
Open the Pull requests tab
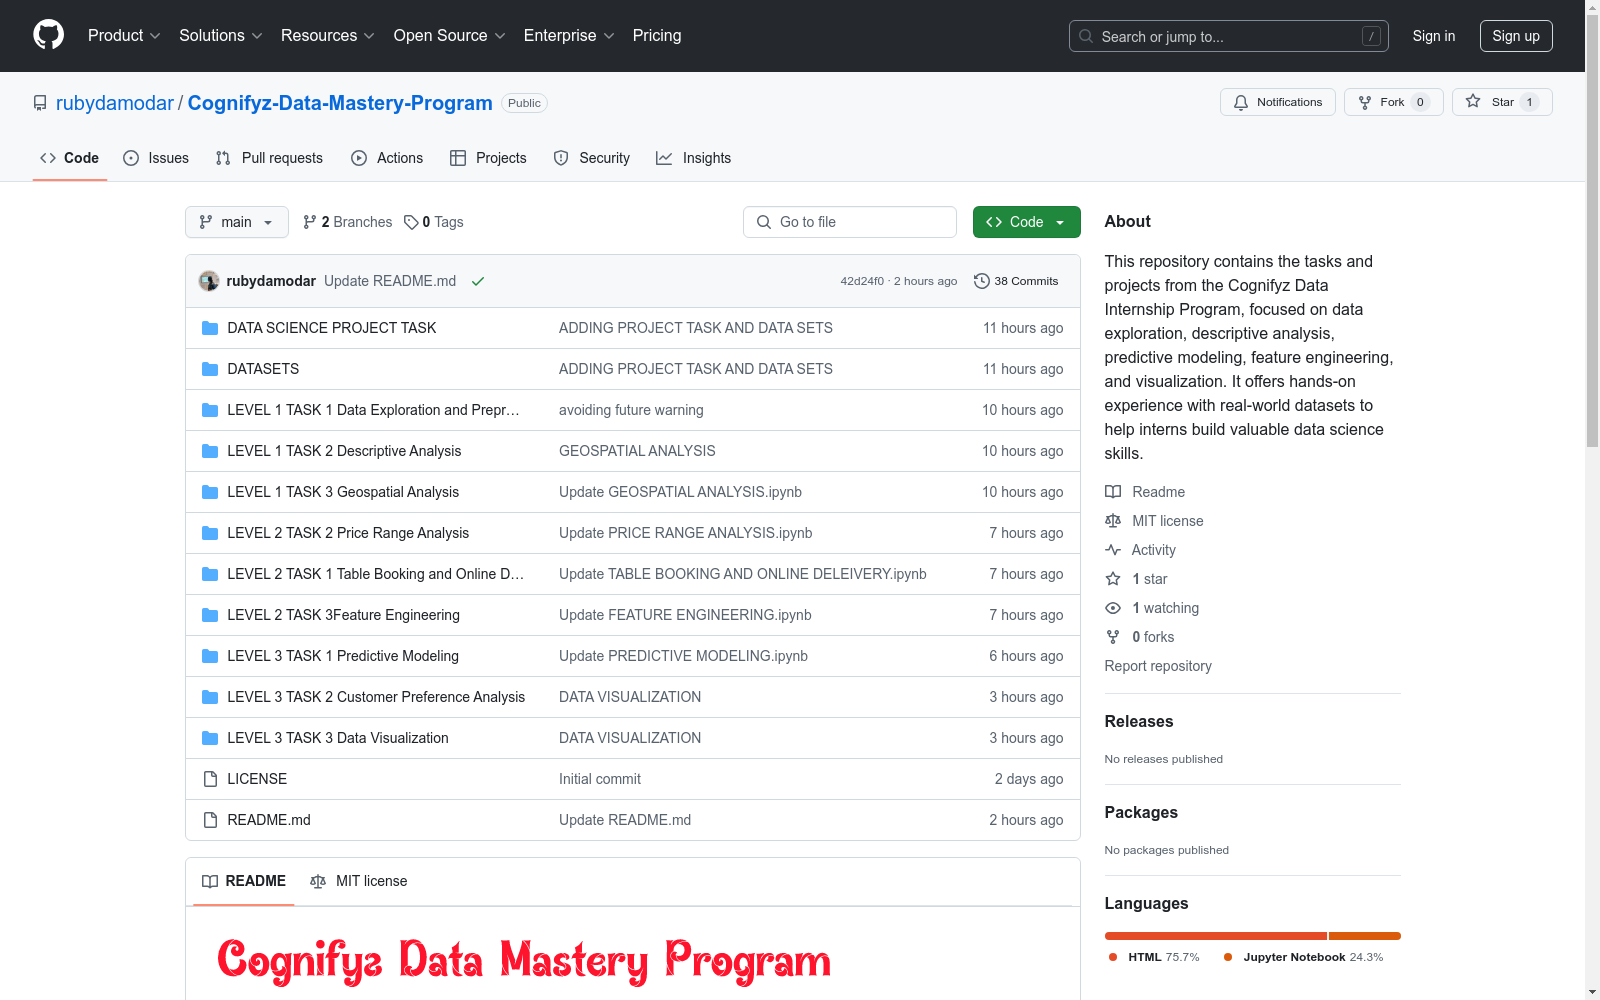[269, 158]
